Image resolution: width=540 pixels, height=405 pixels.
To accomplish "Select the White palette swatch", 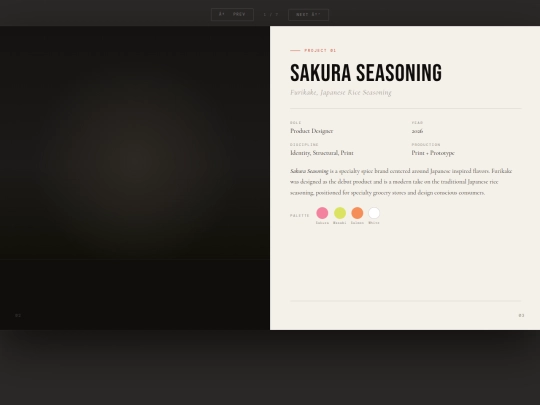I will 374,213.
